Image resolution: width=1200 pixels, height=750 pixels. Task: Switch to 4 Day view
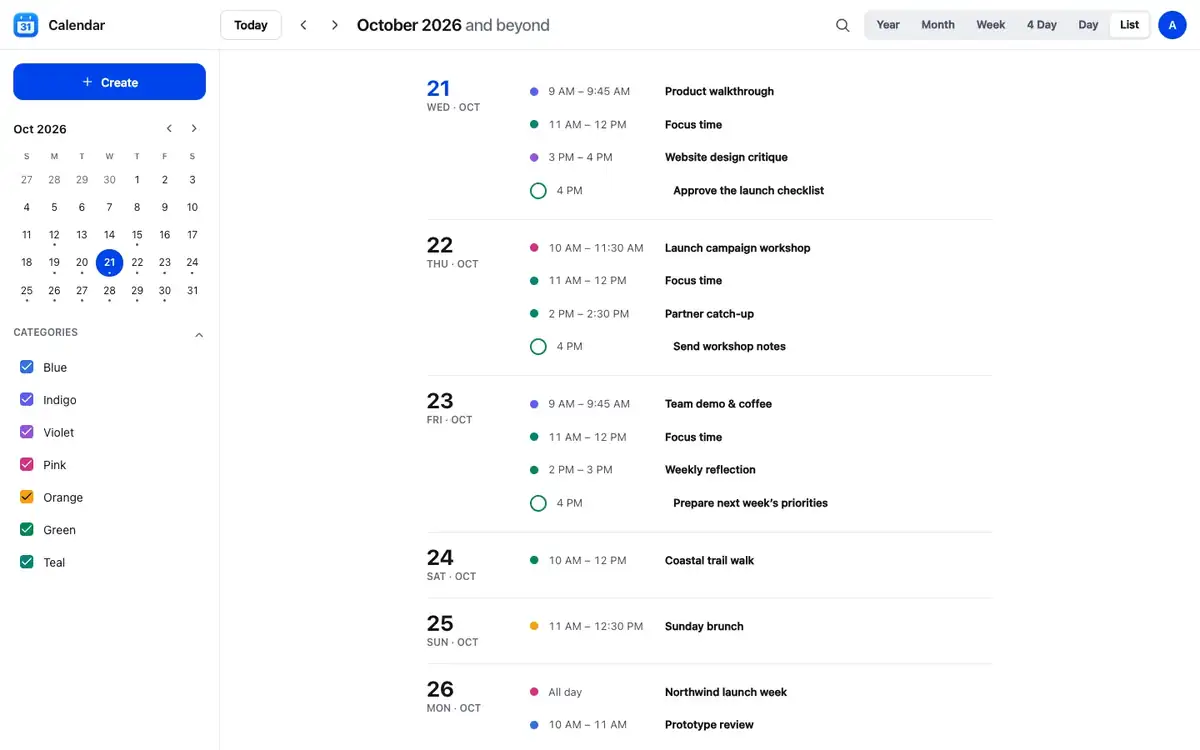[1041, 25]
